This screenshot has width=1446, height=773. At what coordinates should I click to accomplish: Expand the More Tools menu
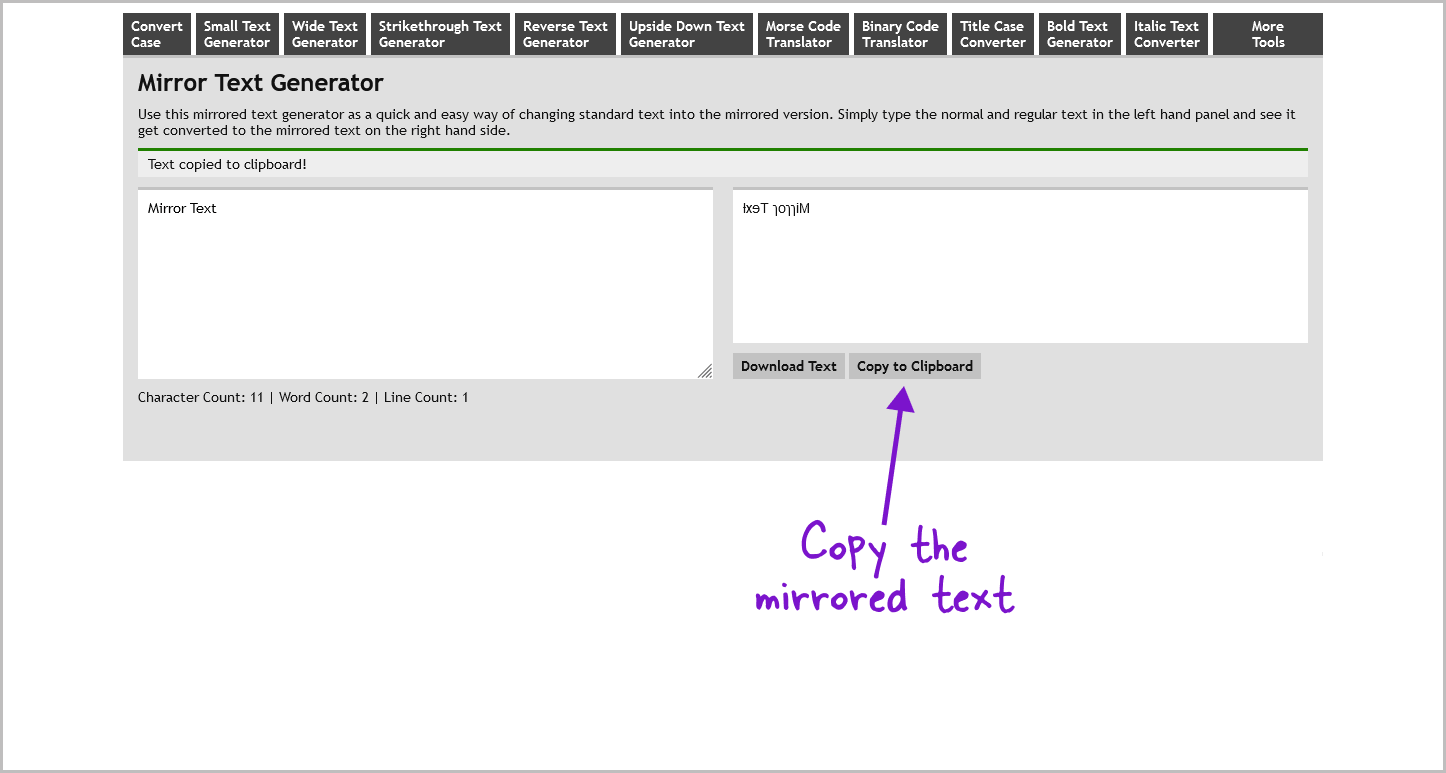pos(1267,34)
